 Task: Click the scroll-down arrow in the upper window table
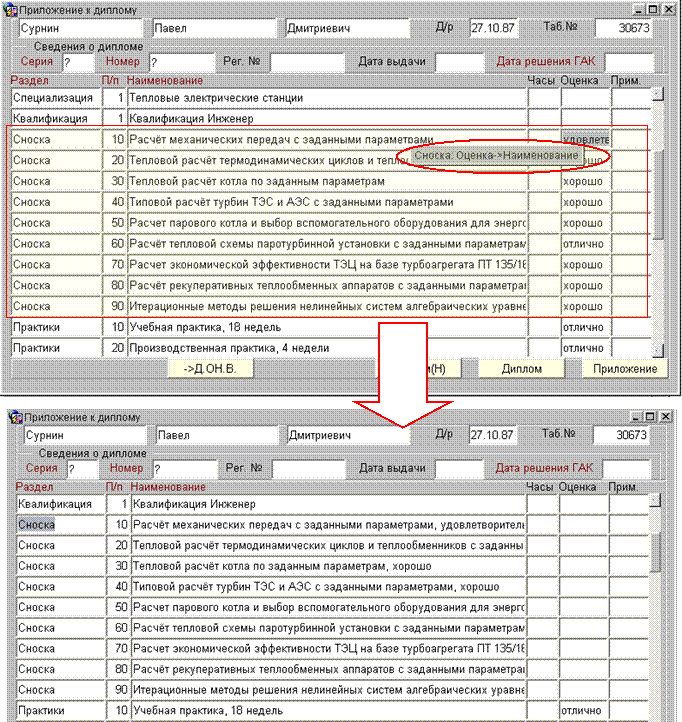(658, 350)
